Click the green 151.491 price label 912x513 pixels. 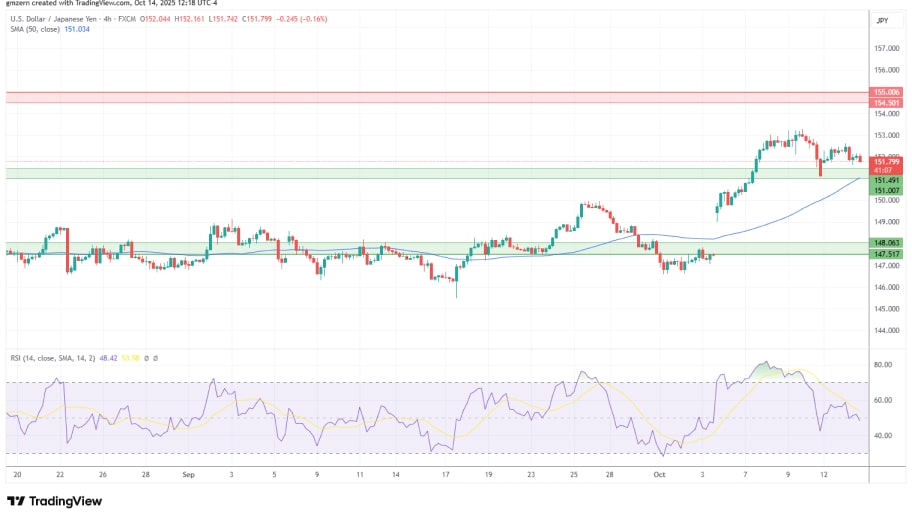886,180
